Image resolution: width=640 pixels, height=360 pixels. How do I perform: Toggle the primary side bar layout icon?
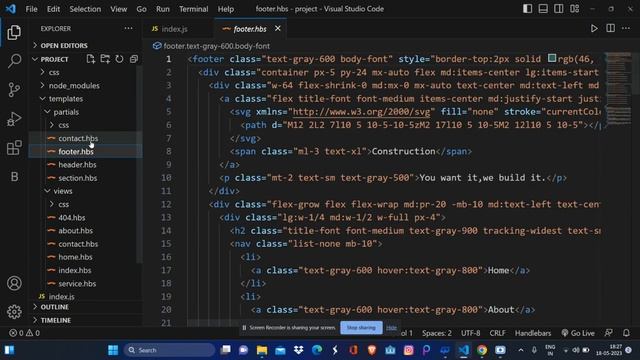click(527, 9)
